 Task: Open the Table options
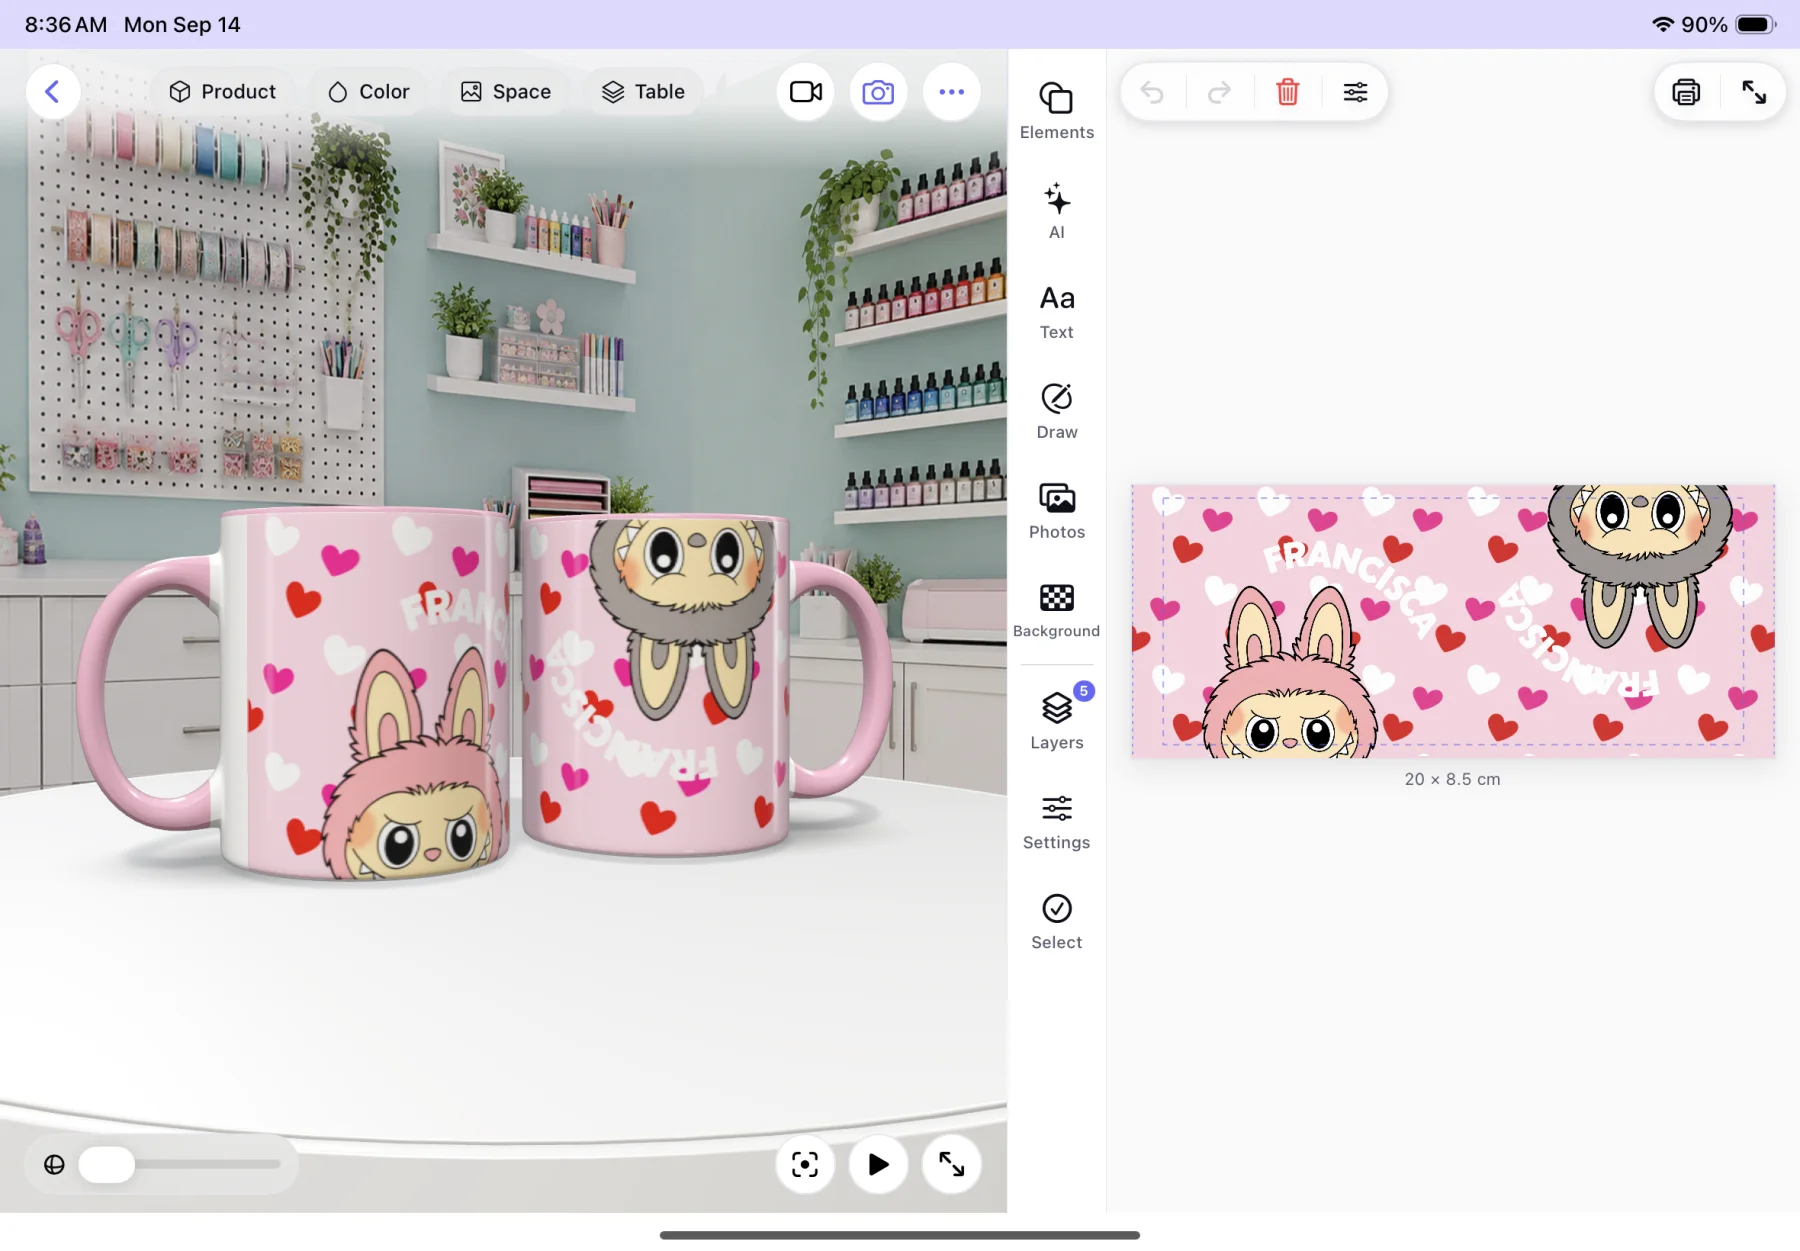pos(643,92)
